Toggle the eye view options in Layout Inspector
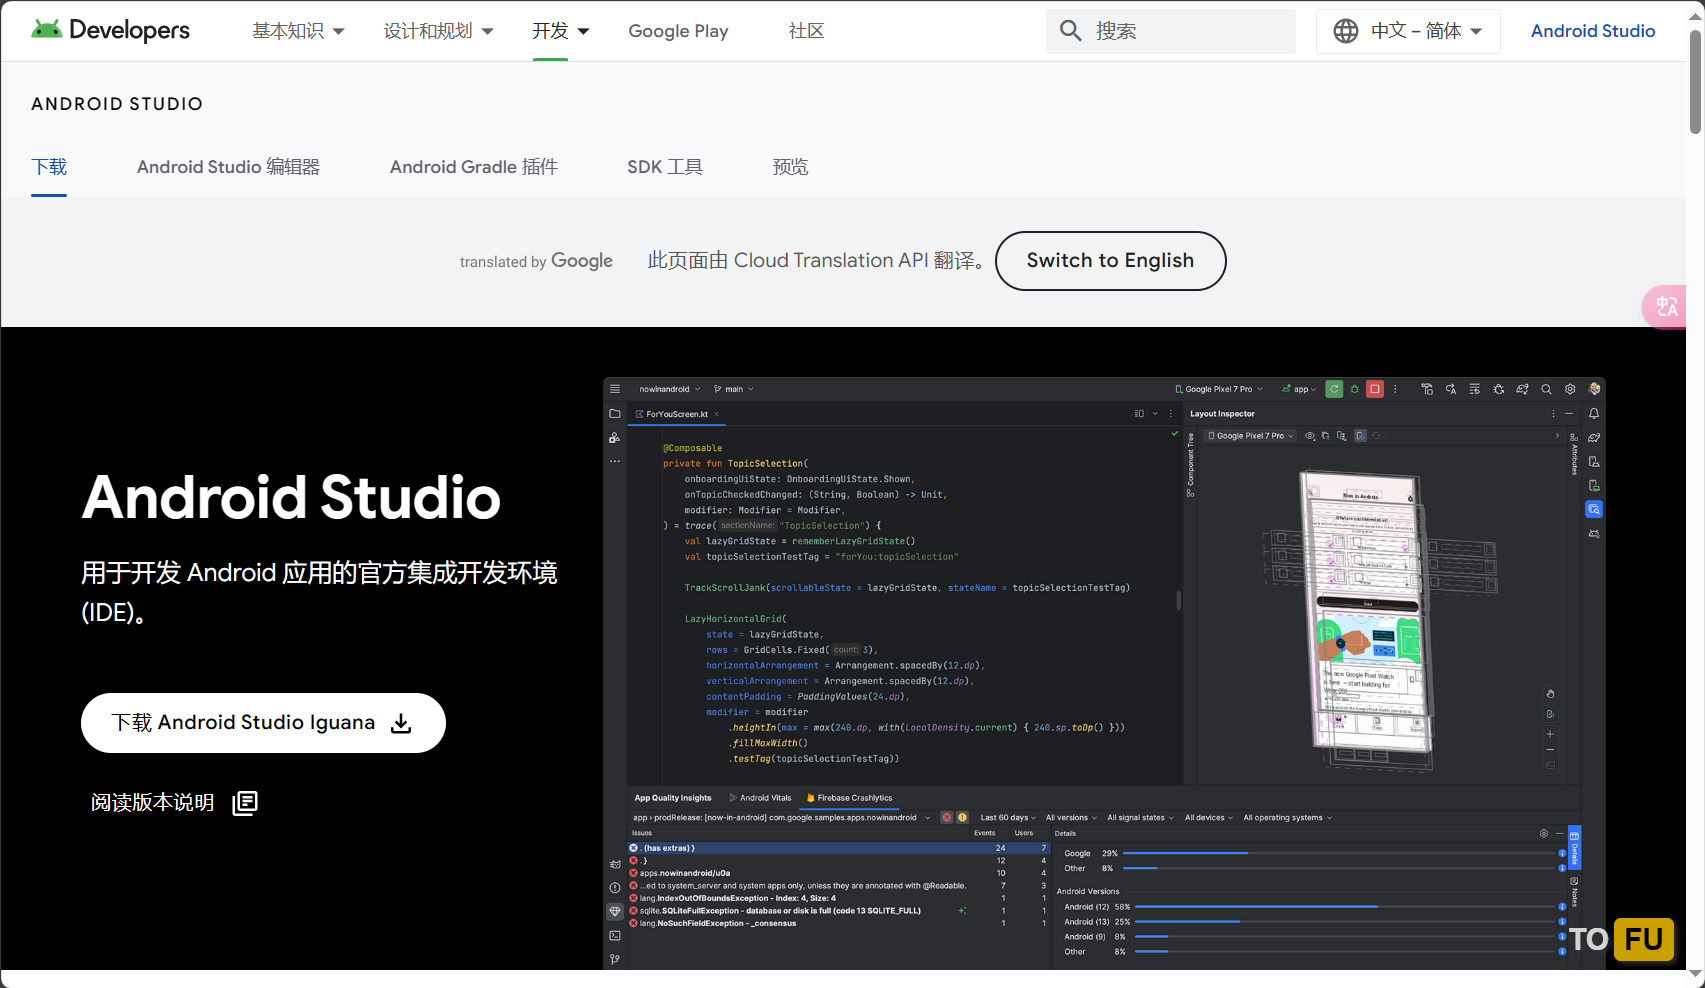The image size is (1705, 988). coord(1311,436)
